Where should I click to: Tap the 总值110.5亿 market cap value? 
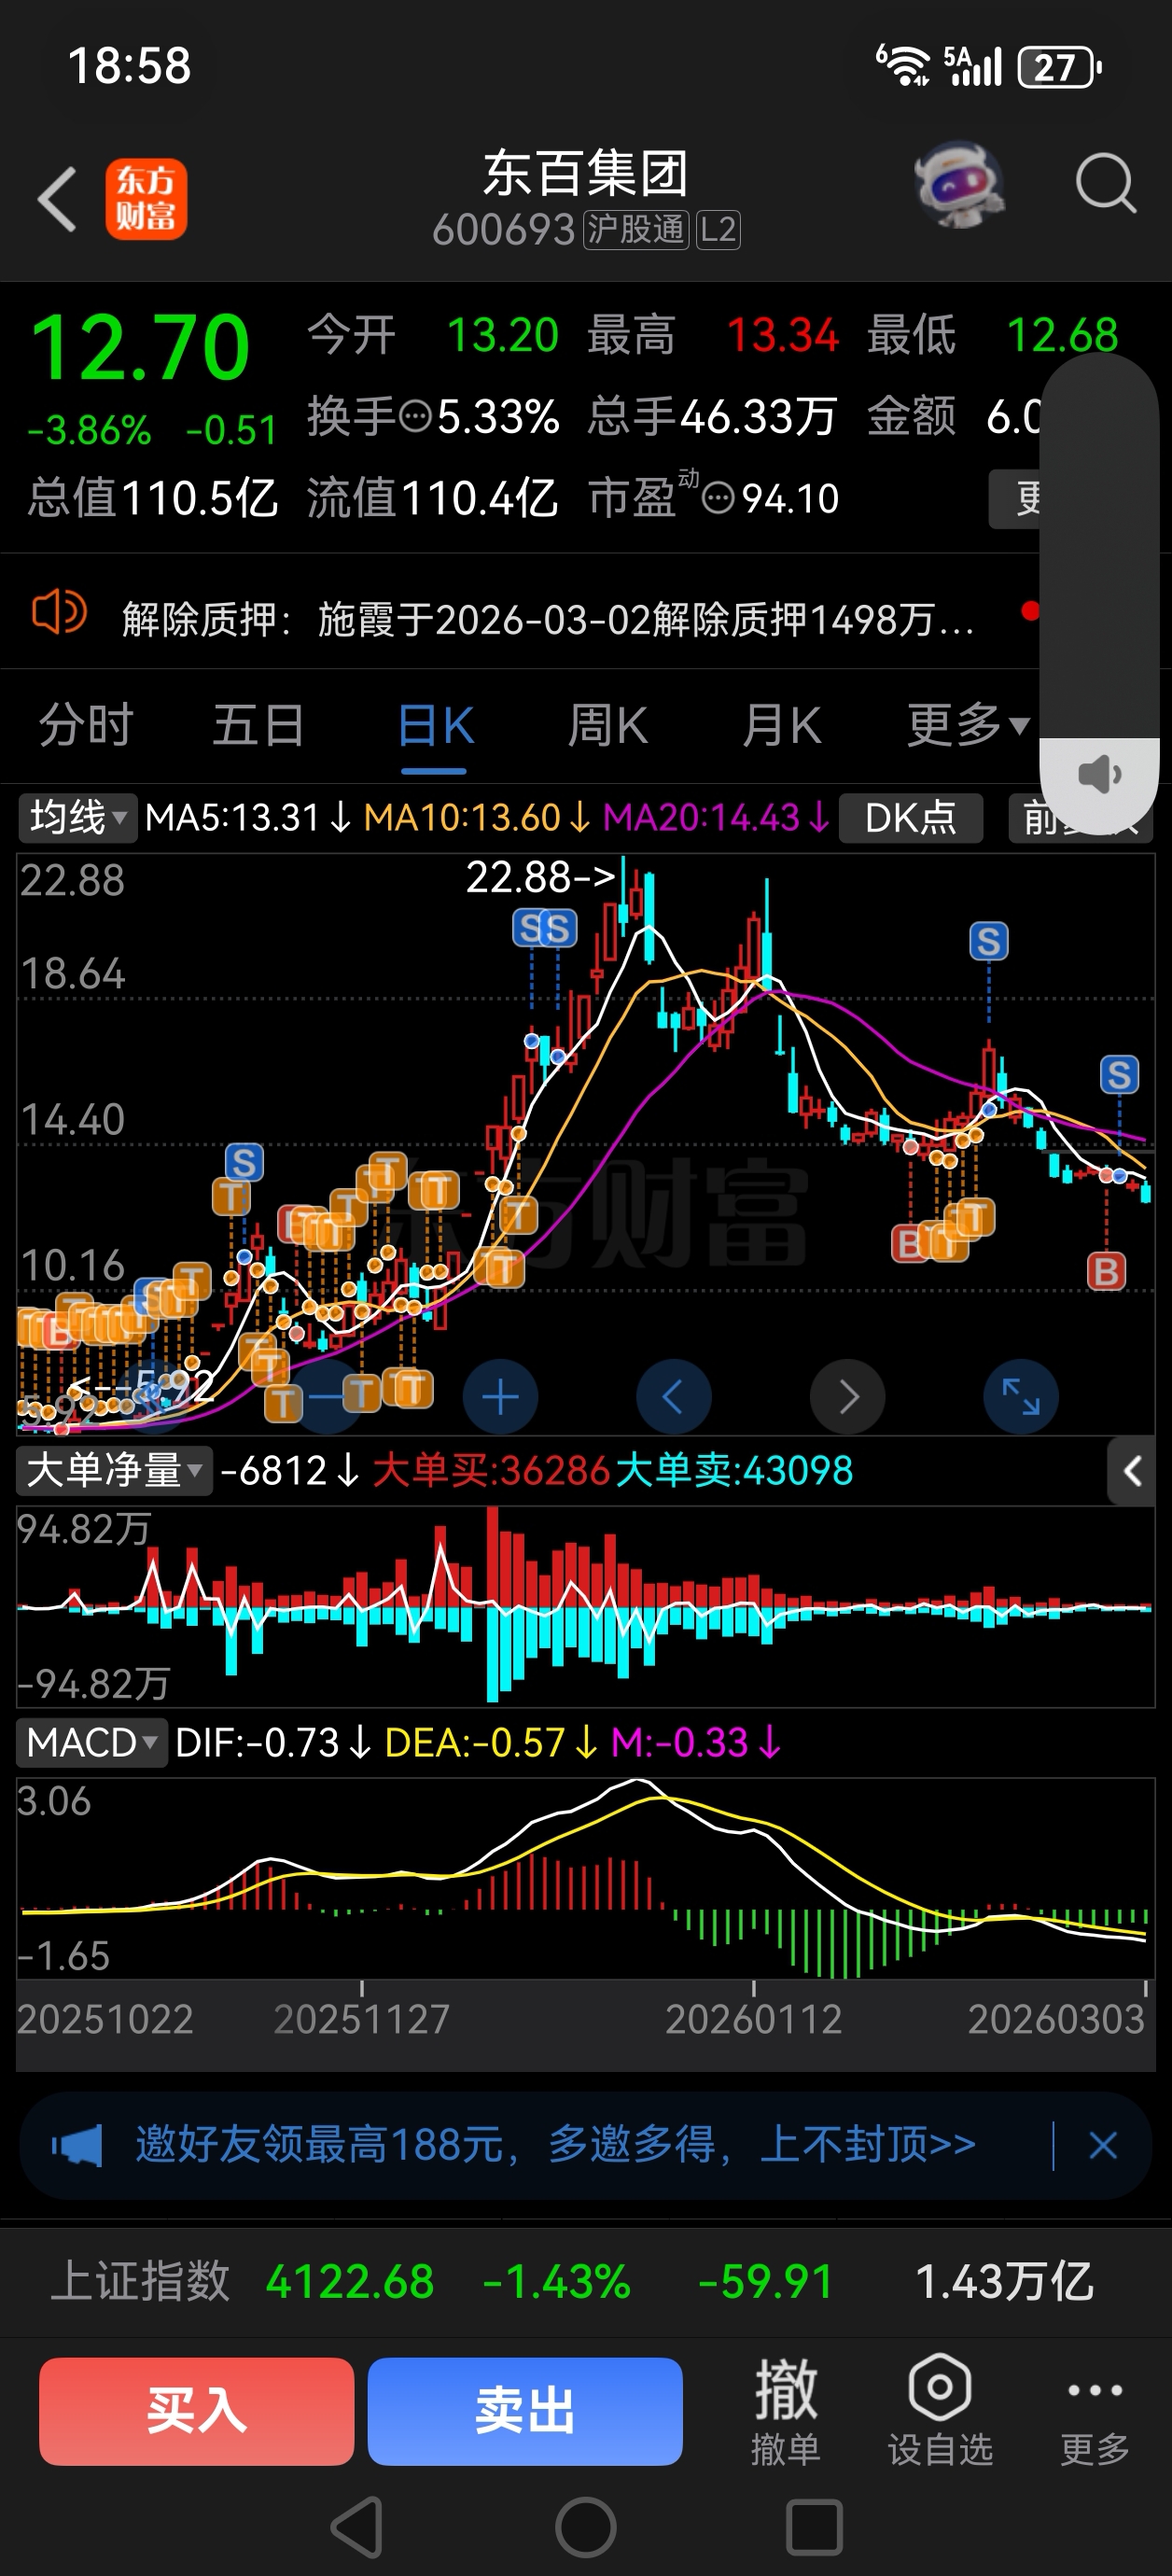pyautogui.click(x=153, y=498)
